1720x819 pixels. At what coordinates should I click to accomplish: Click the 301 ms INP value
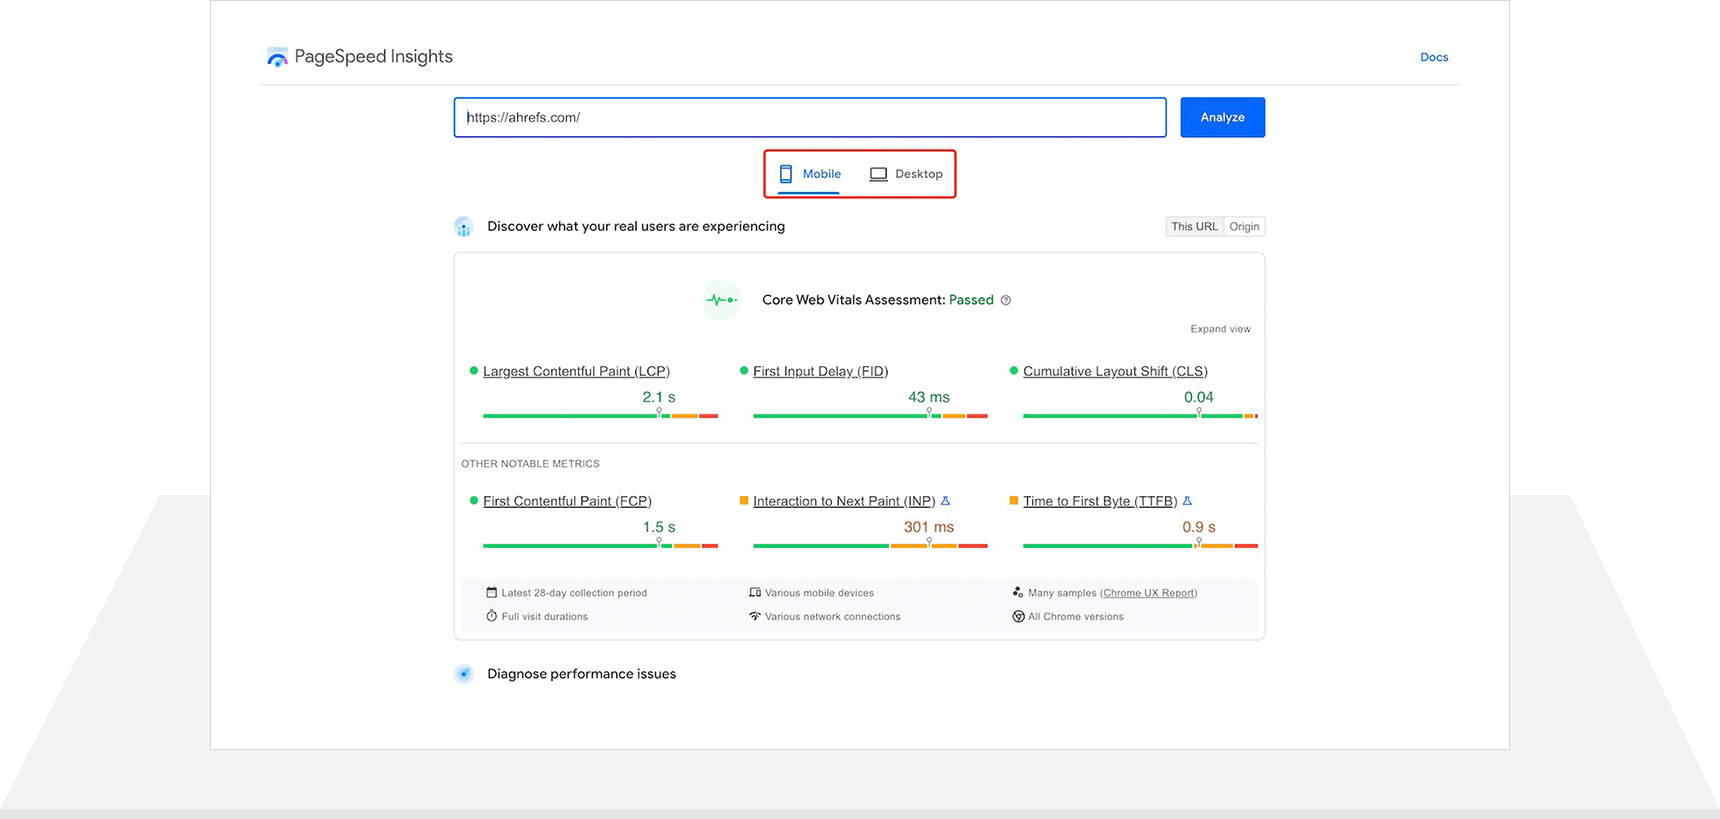point(929,527)
